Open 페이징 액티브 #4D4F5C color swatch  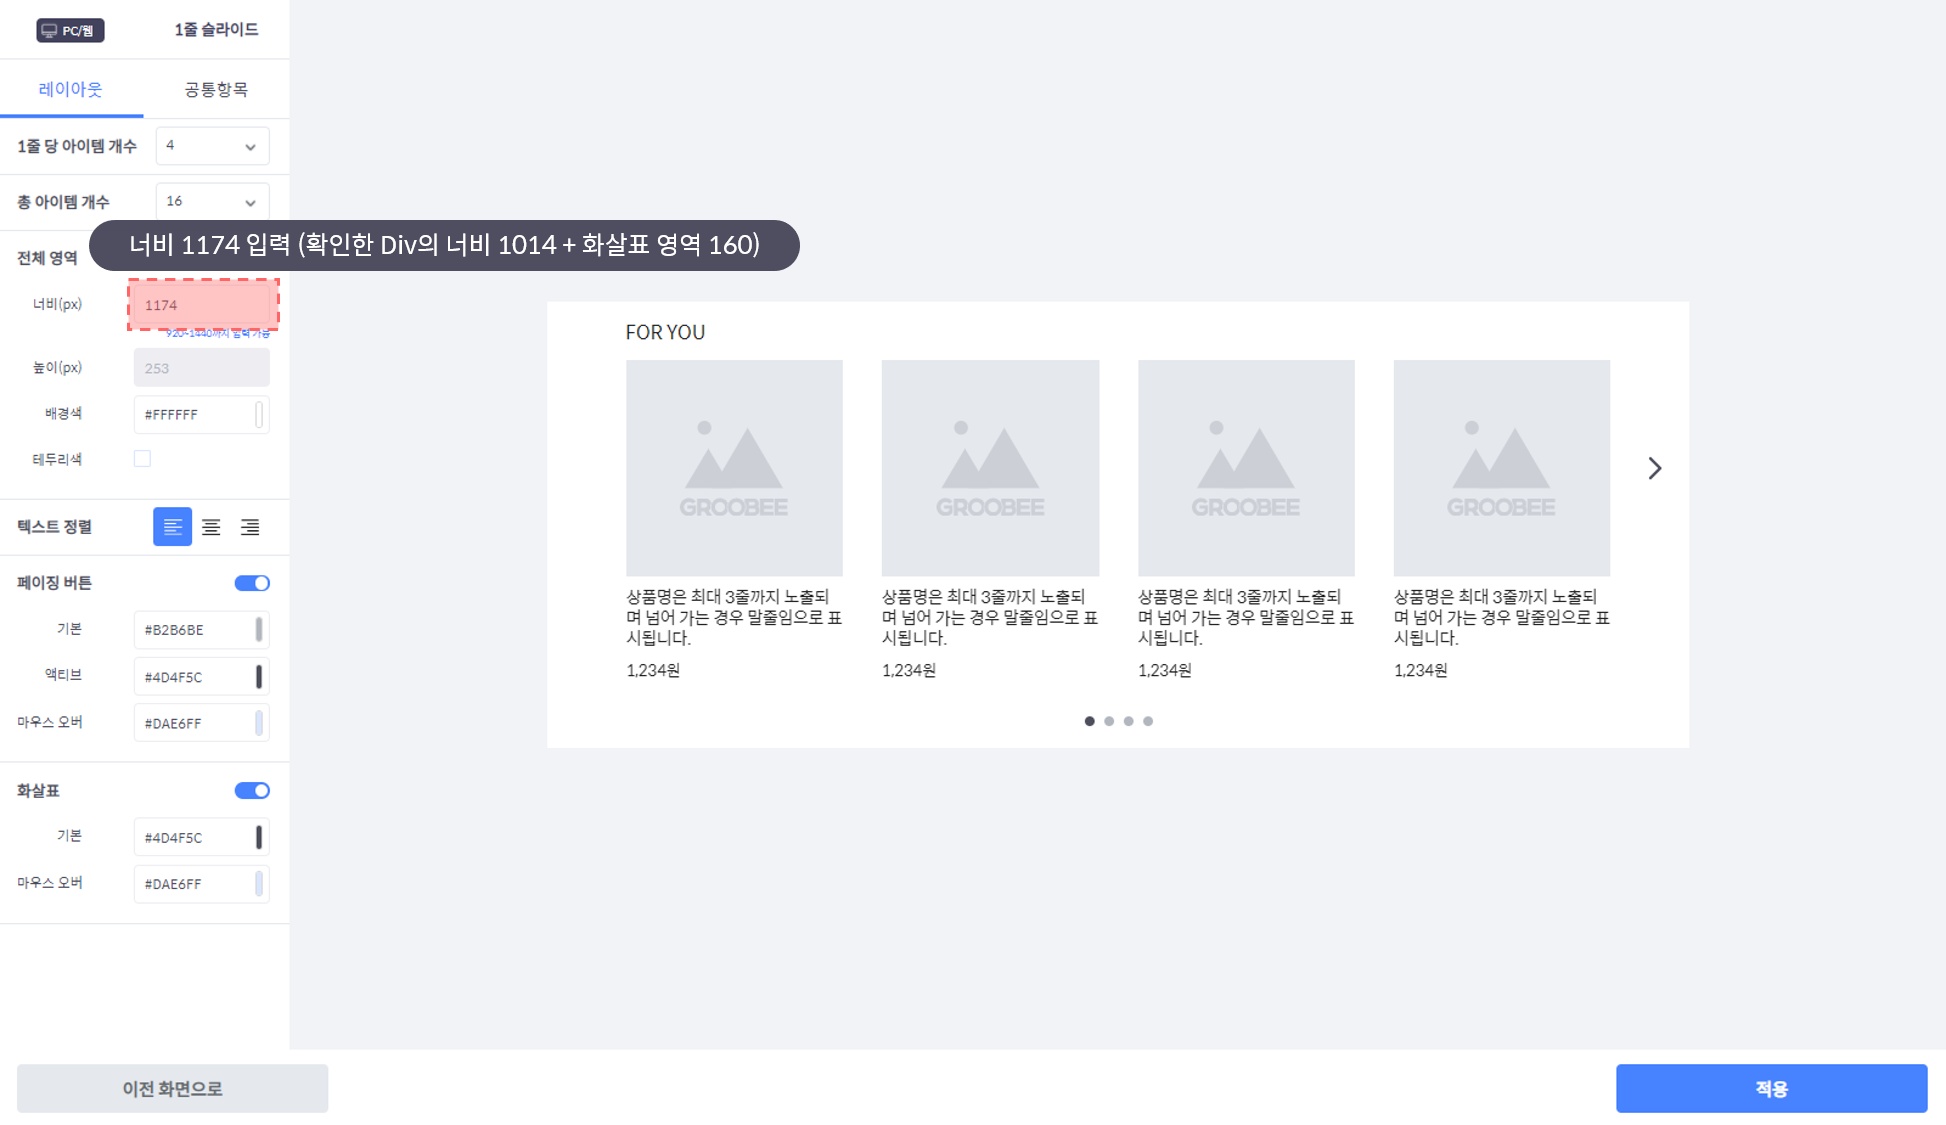click(259, 677)
